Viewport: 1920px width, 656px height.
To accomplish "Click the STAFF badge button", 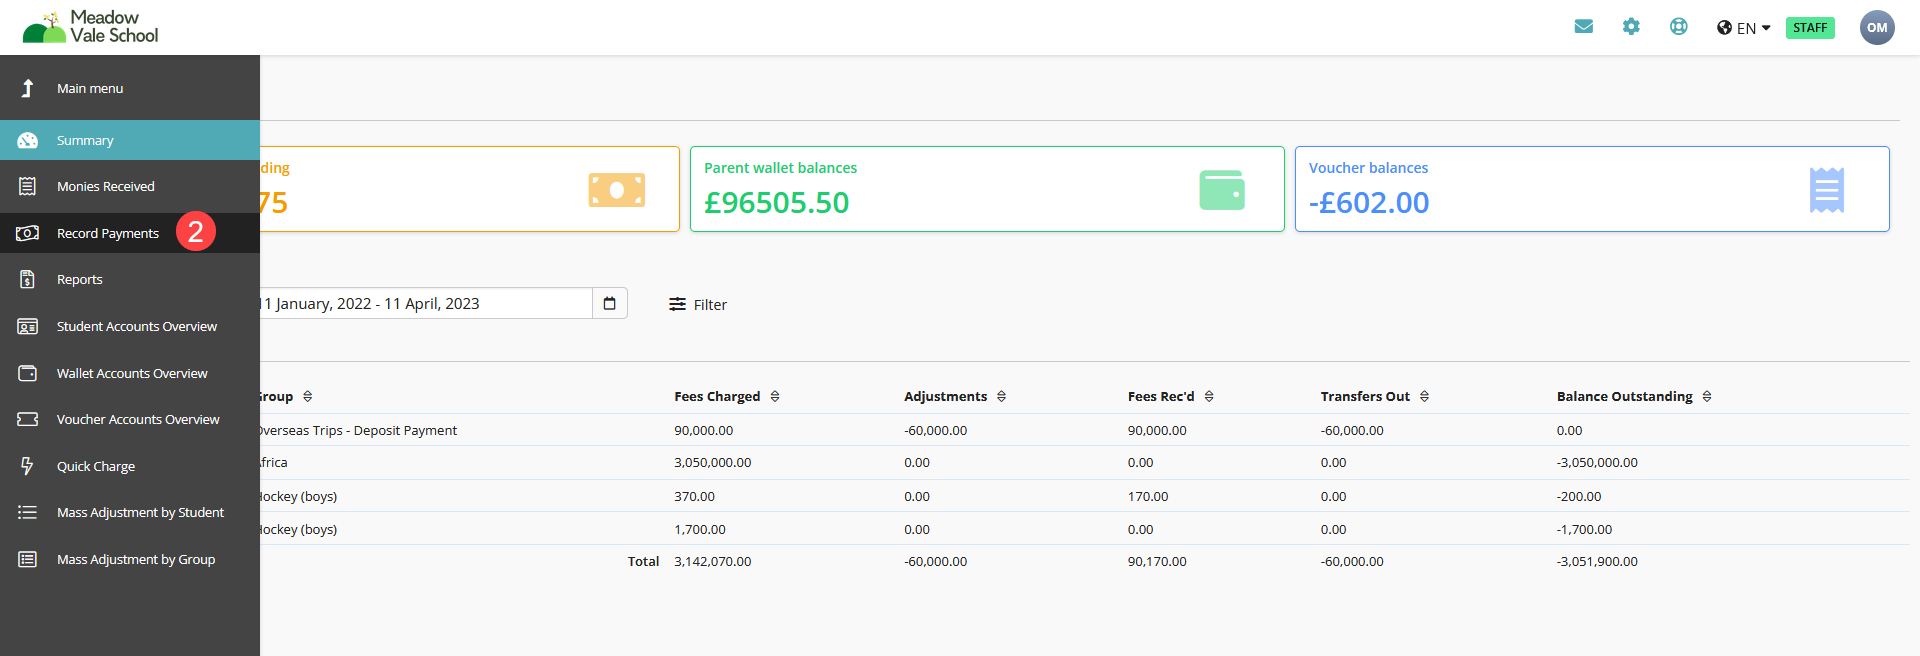I will pyautogui.click(x=1810, y=28).
